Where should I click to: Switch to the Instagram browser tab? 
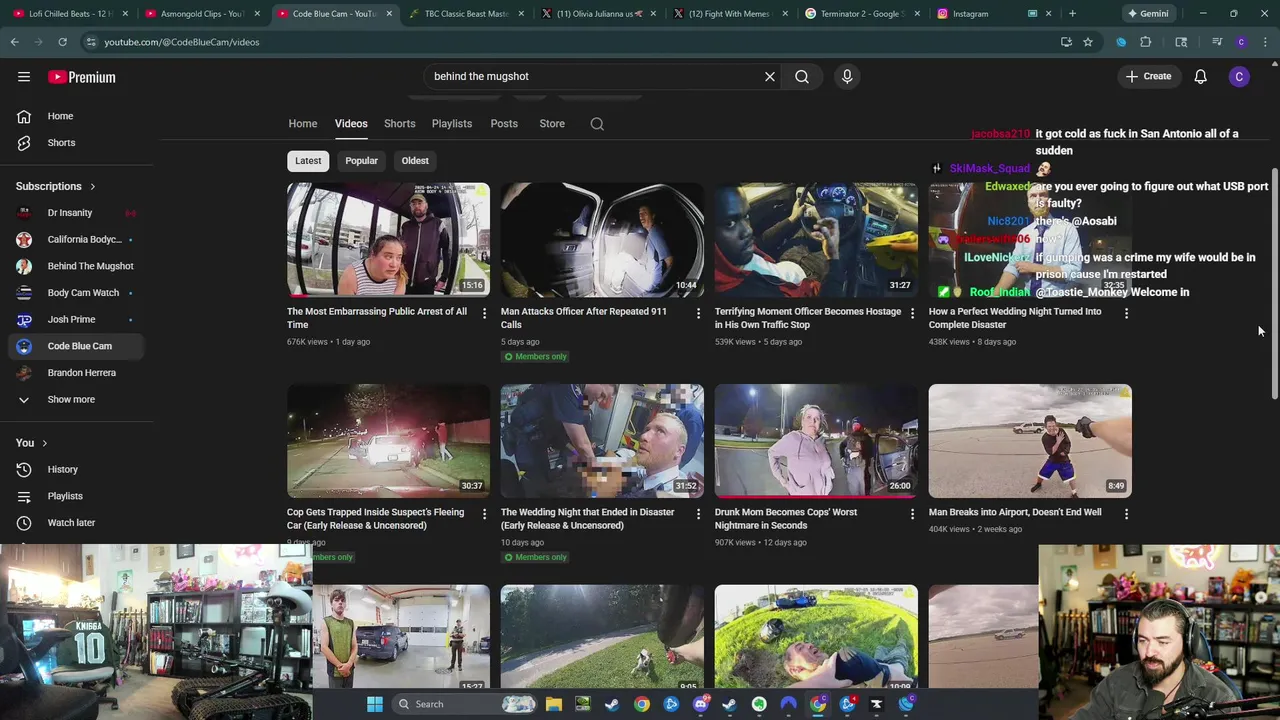[970, 14]
